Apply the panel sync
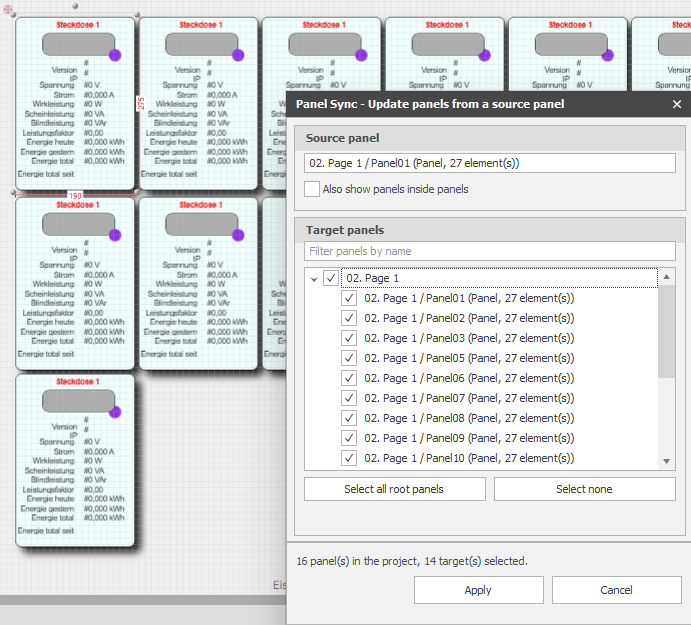This screenshot has height=625, width=691. tap(479, 590)
